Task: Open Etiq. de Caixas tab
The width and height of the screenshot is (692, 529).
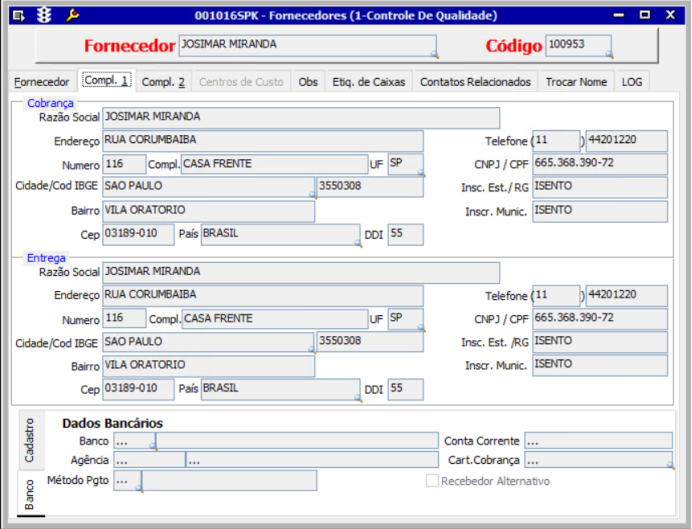Action: (x=369, y=82)
